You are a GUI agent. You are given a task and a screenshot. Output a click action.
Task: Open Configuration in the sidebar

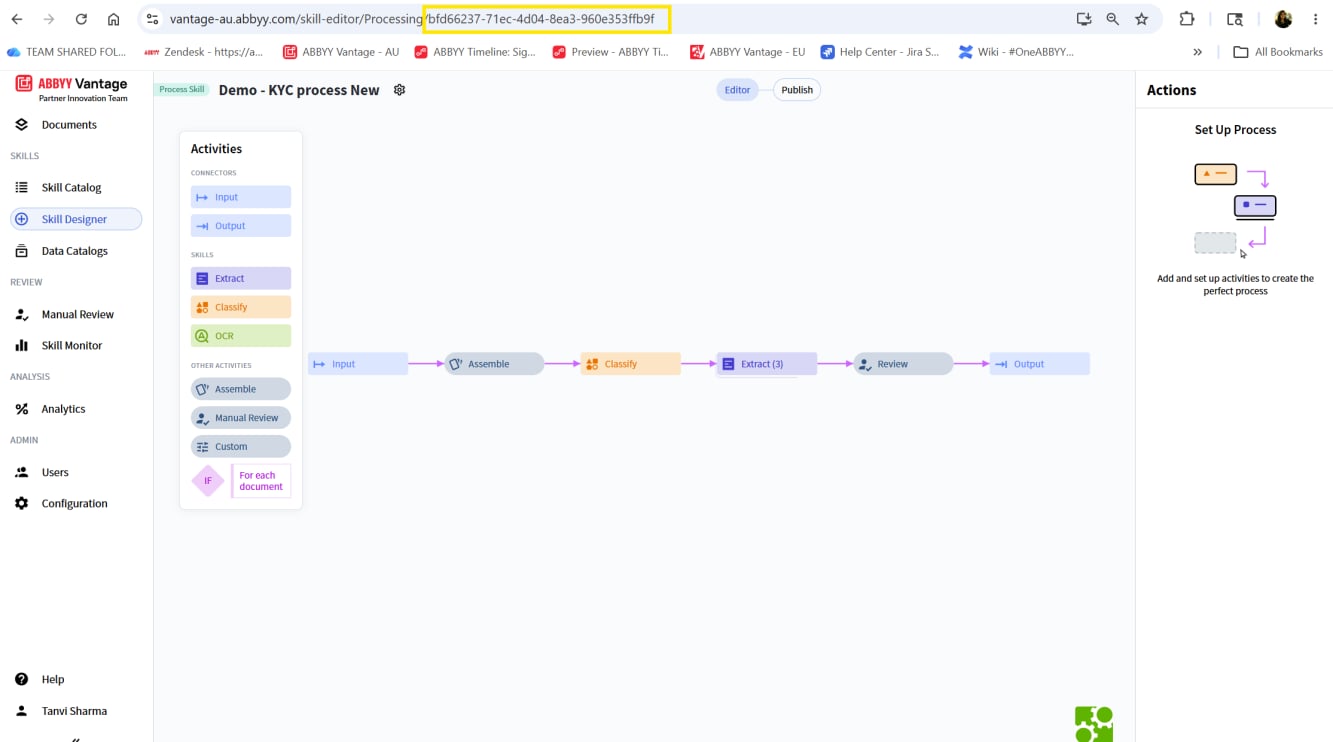pos(74,503)
